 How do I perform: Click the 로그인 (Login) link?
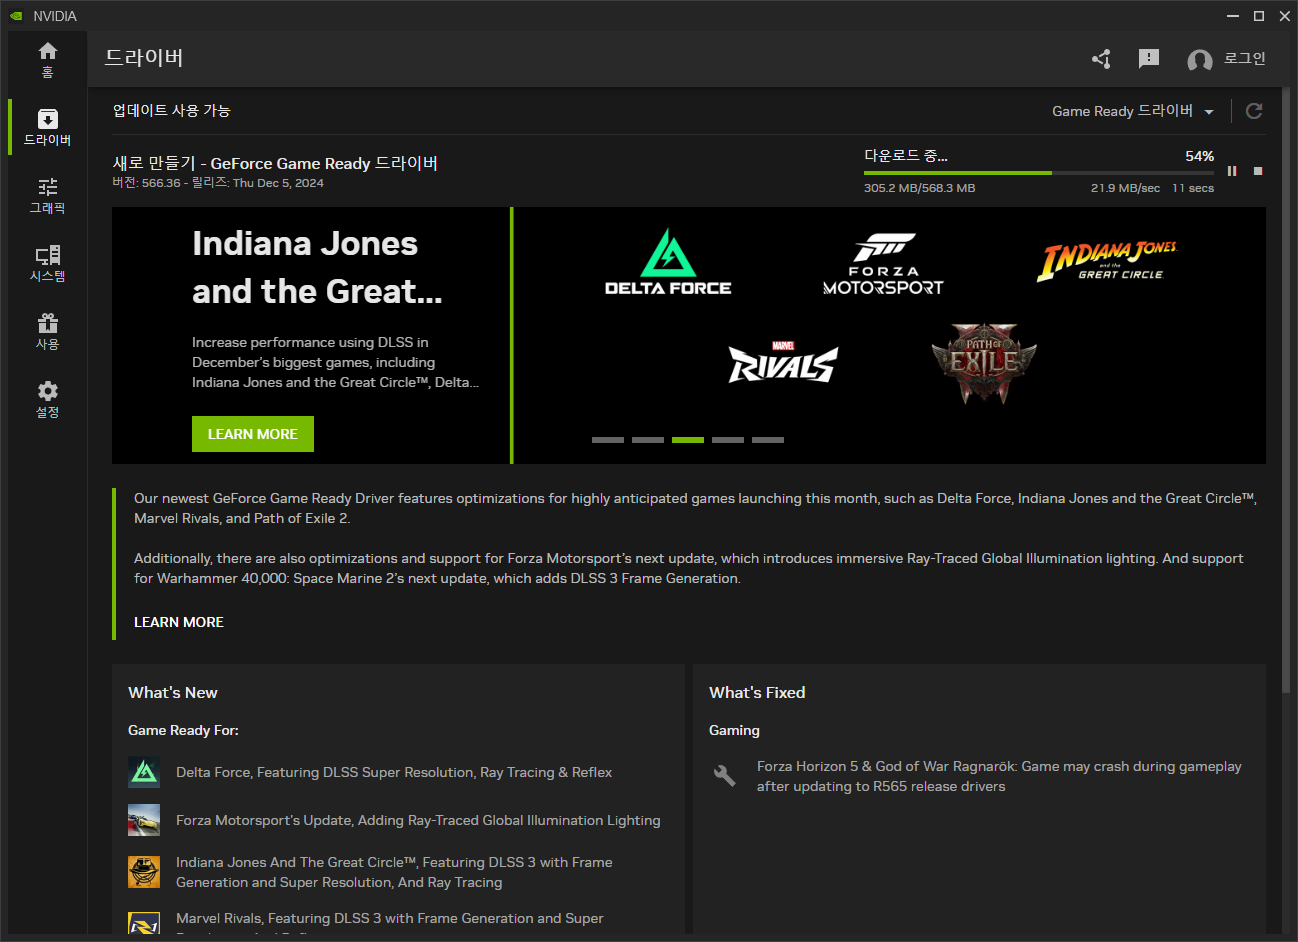(x=1245, y=59)
